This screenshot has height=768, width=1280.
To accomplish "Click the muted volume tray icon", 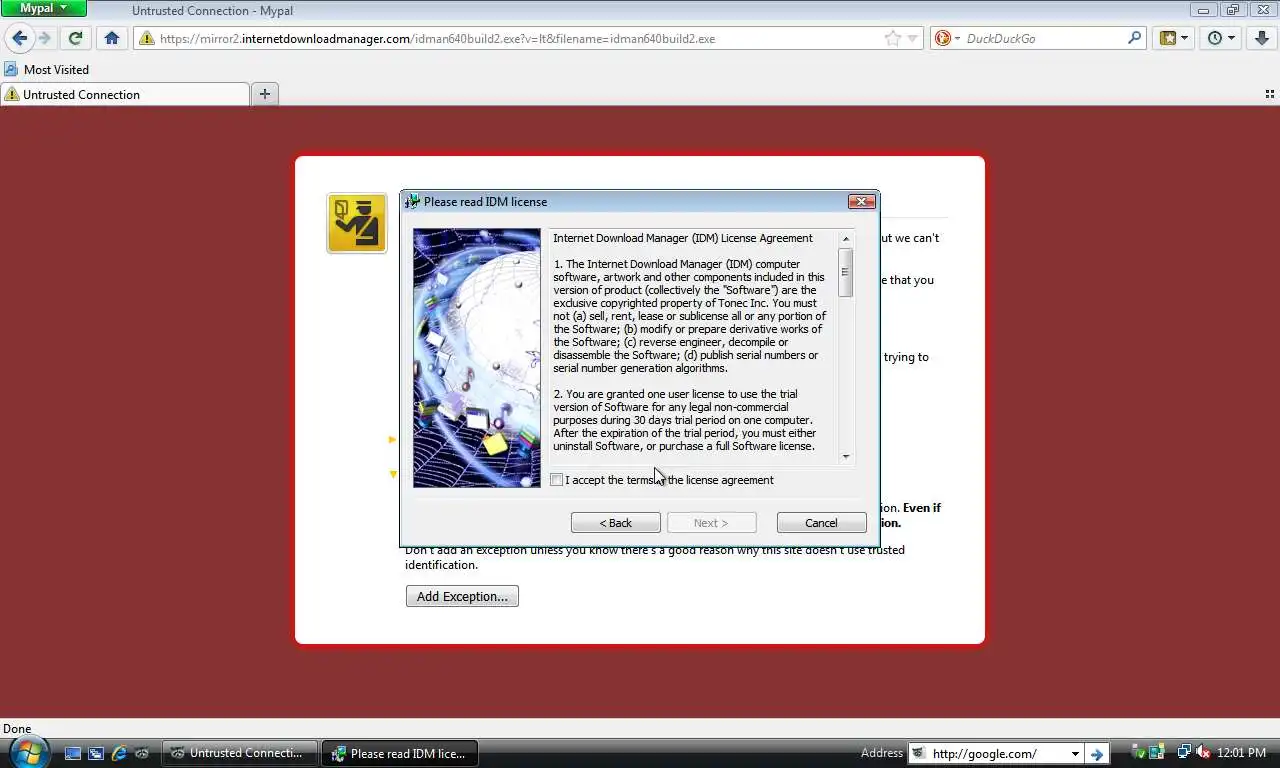I will pyautogui.click(x=1203, y=753).
